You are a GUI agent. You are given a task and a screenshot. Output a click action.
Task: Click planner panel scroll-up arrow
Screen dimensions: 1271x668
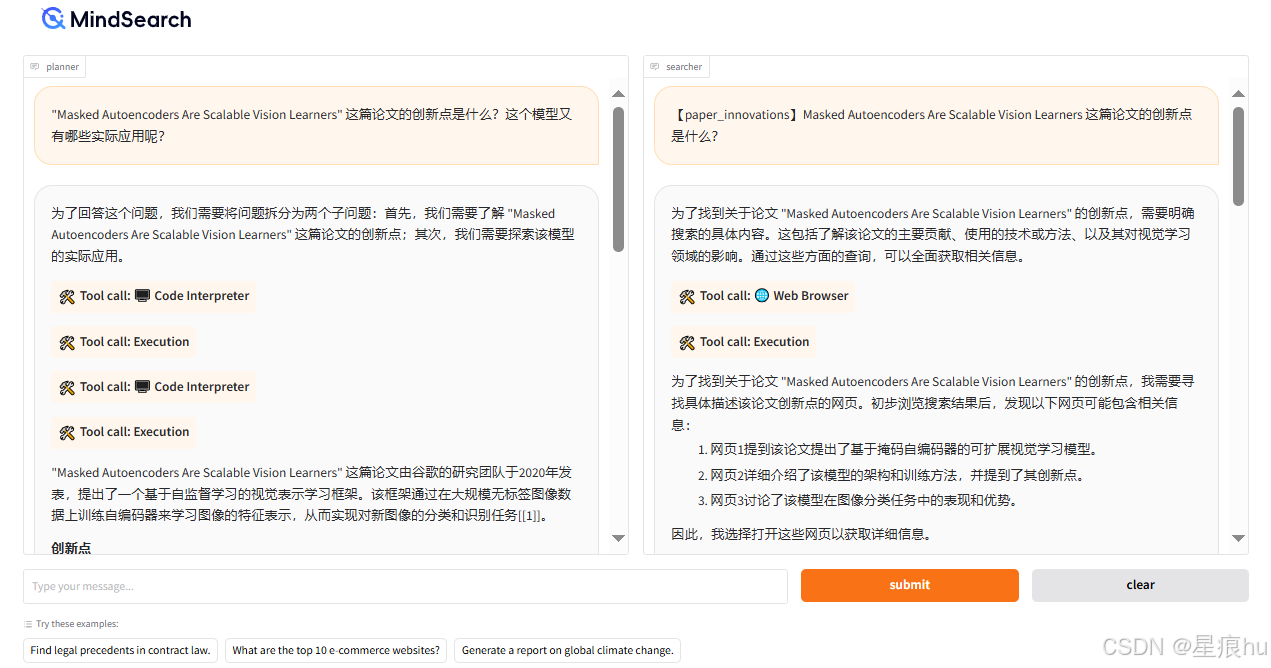coord(618,94)
